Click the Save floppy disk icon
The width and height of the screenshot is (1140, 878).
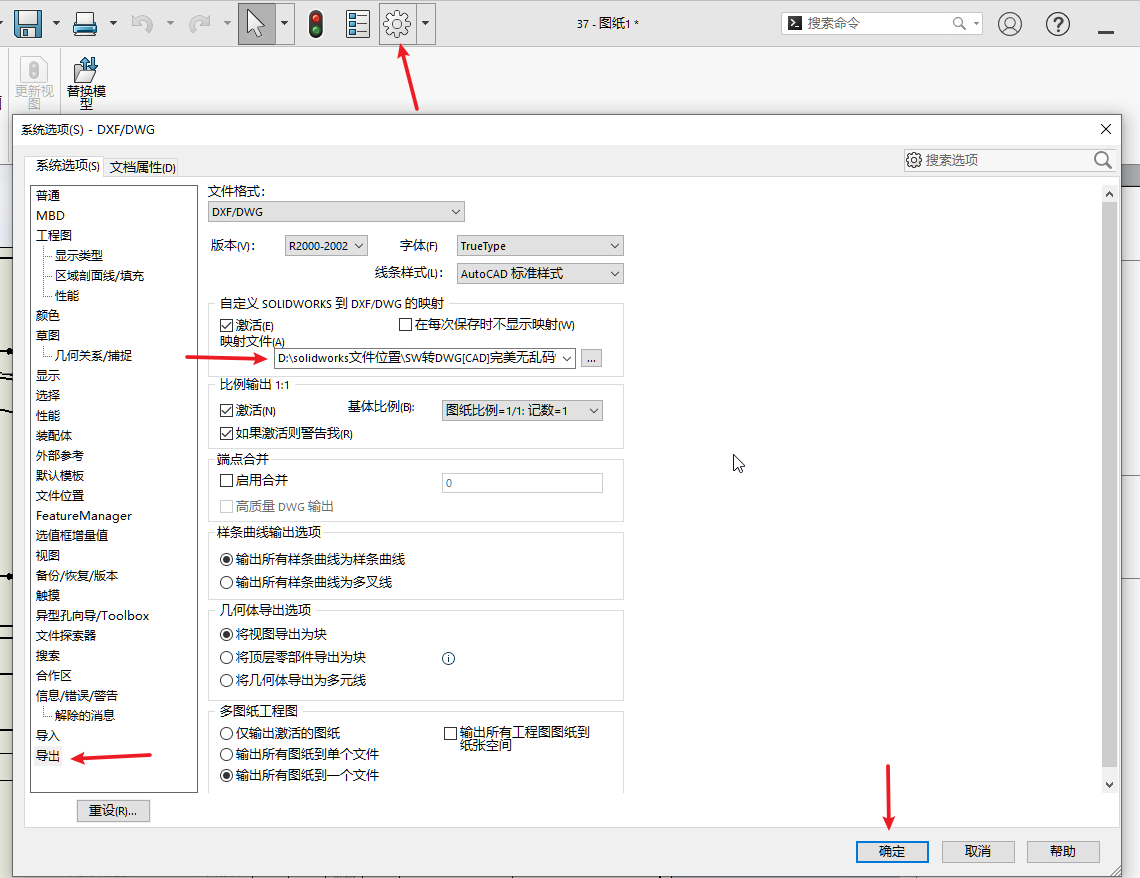point(28,23)
